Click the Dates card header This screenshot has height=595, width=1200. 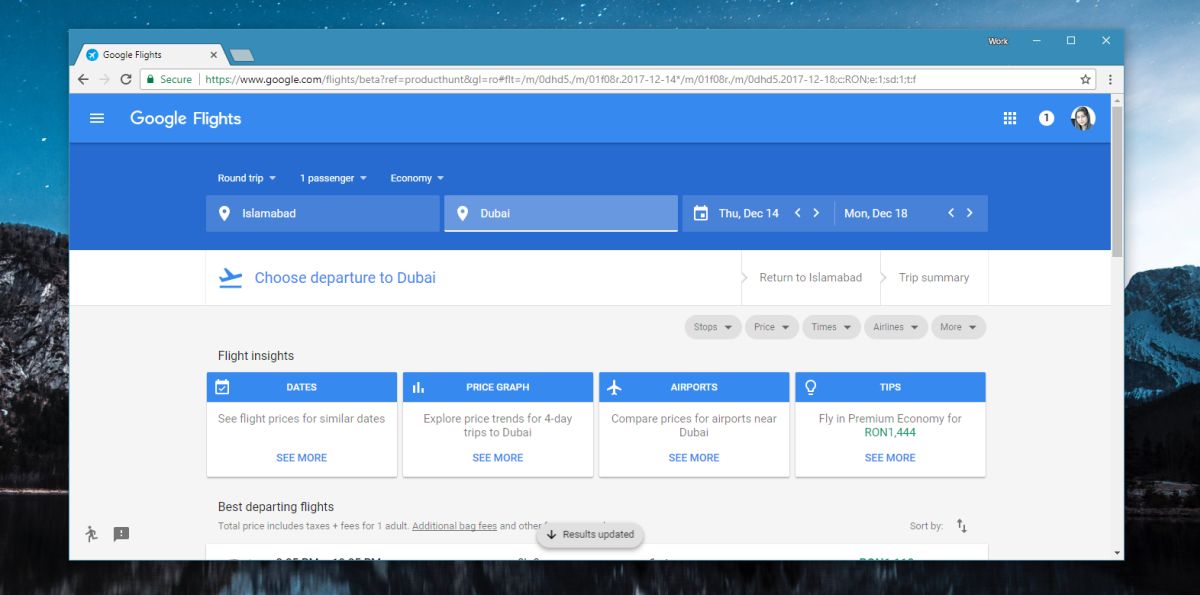coord(302,387)
